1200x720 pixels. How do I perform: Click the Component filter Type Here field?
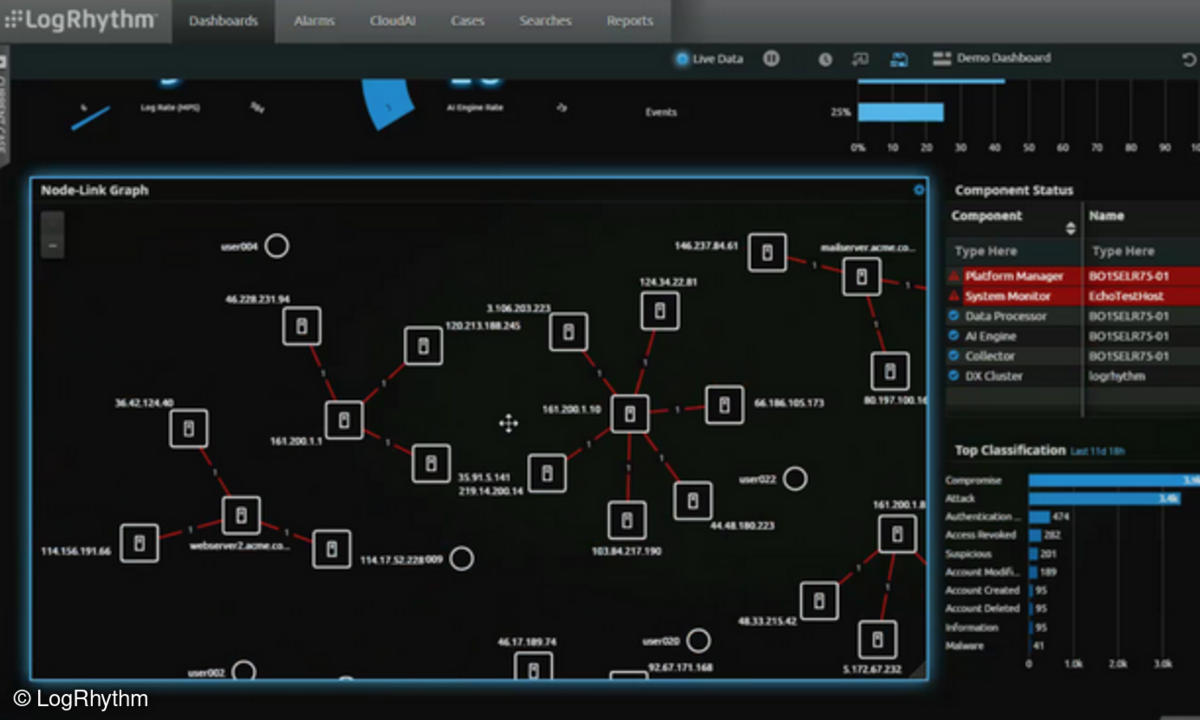1013,251
